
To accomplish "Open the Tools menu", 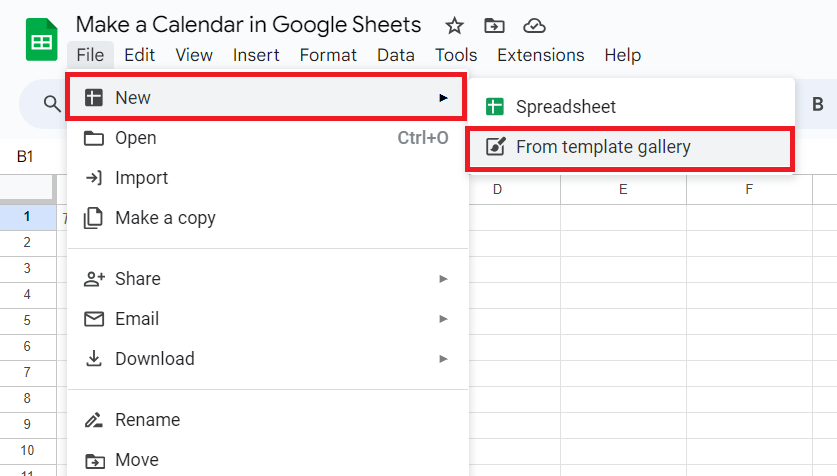I will pos(456,55).
